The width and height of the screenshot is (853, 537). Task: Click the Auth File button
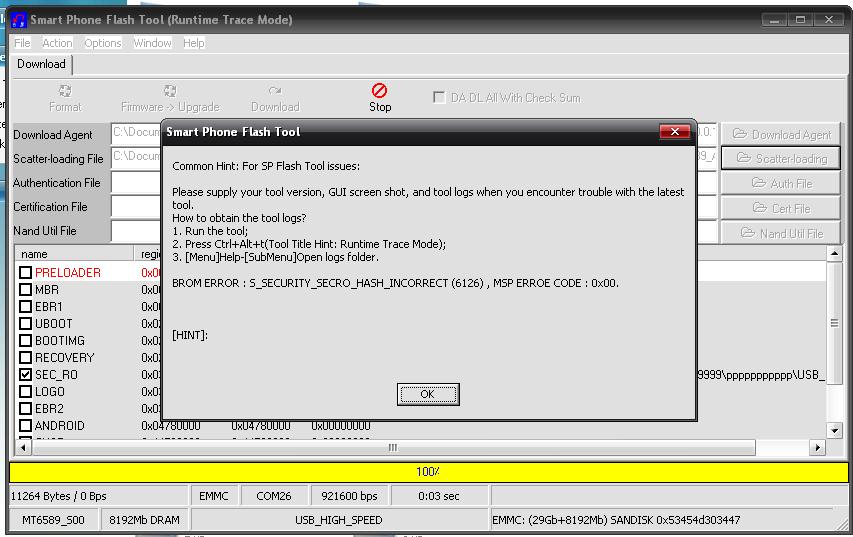pyautogui.click(x=781, y=183)
